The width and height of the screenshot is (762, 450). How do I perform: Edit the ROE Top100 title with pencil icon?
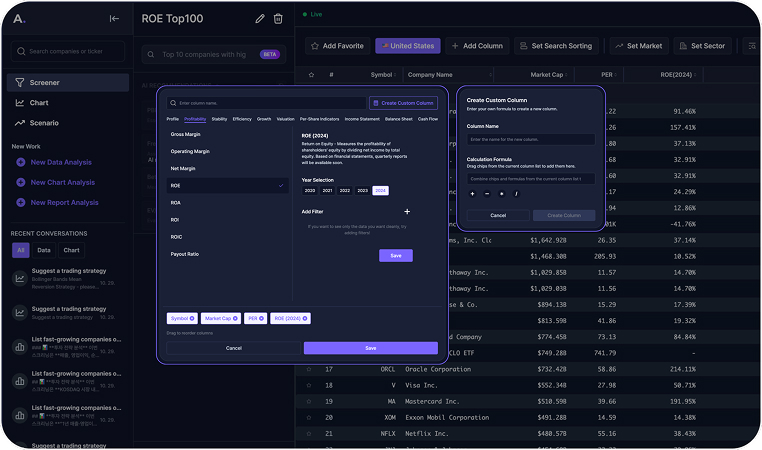click(x=260, y=18)
